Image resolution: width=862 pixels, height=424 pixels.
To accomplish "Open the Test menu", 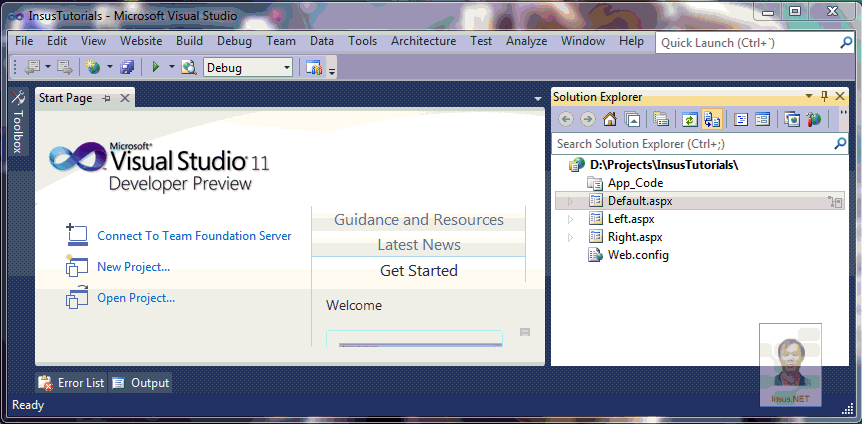I will point(481,41).
